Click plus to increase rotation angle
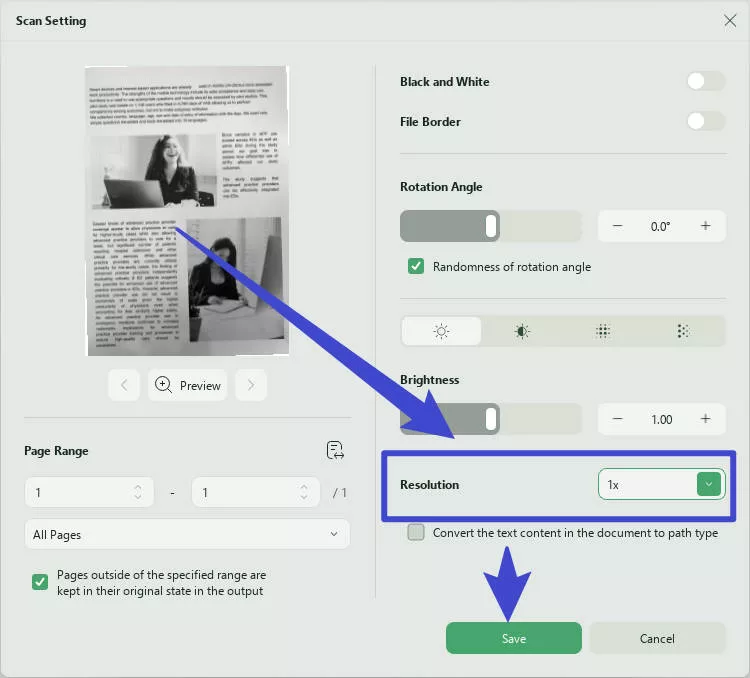Viewport: 750px width, 678px height. (x=705, y=226)
